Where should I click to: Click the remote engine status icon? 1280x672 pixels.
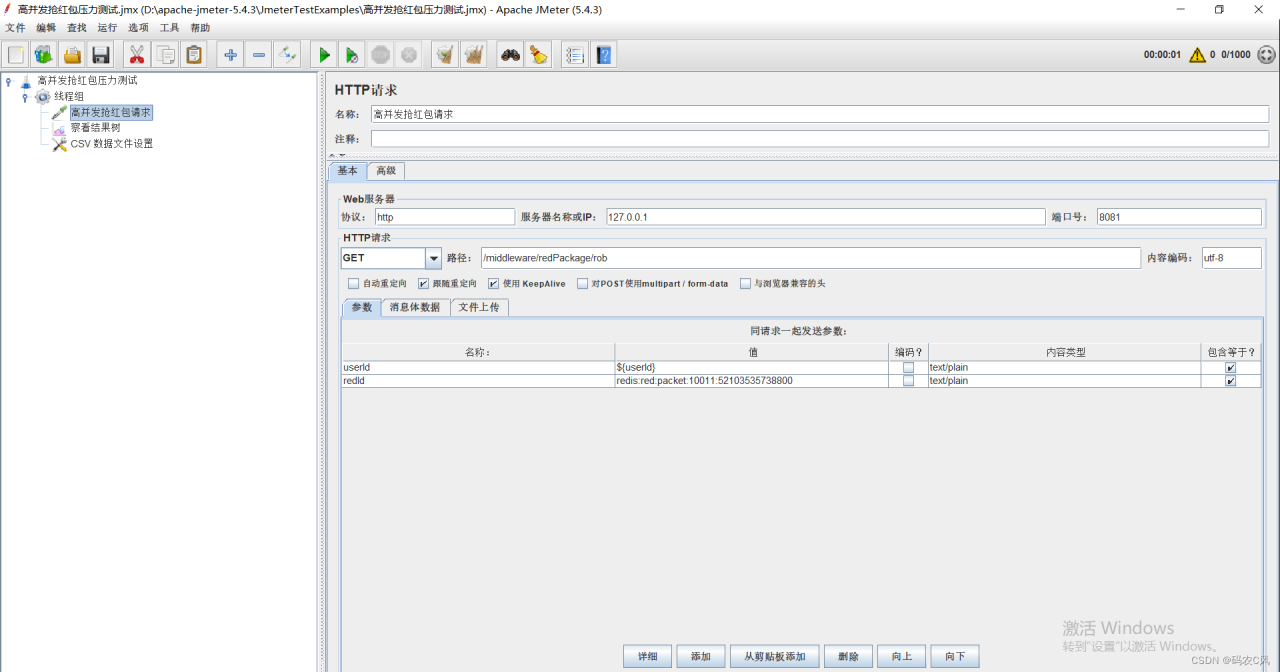point(1266,55)
